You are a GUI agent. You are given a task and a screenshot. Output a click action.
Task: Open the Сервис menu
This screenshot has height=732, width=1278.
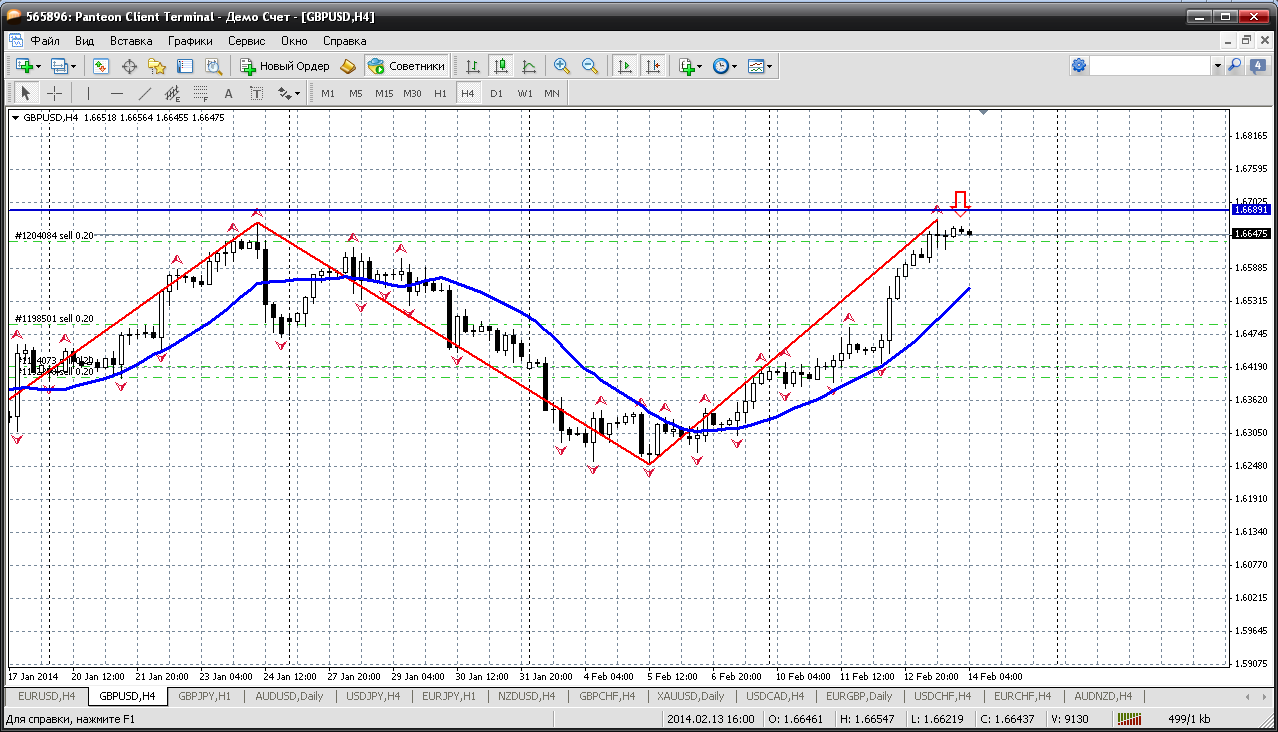point(246,41)
